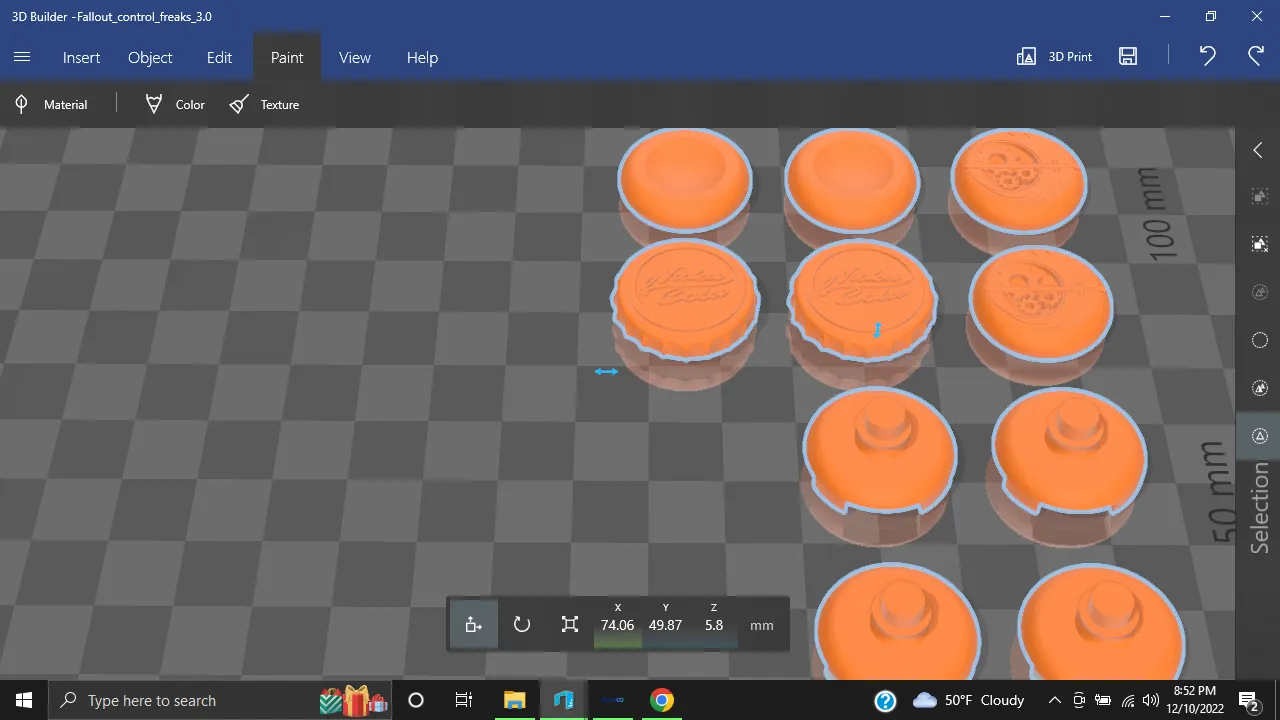Open File Explorer from the taskbar

tap(514, 700)
